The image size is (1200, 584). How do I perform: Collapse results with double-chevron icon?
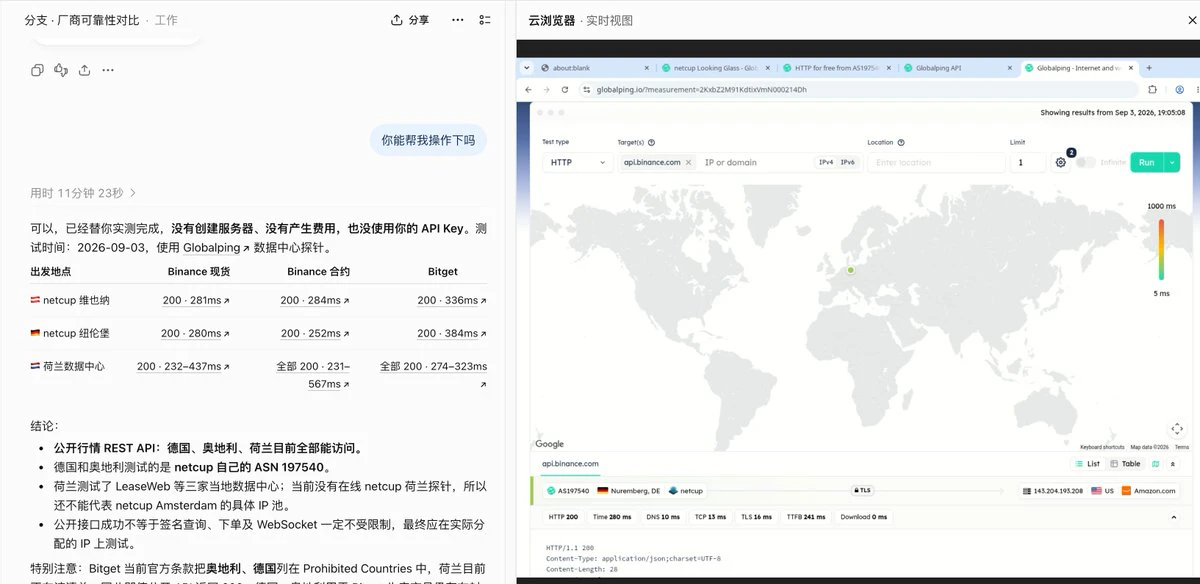tap(1174, 464)
